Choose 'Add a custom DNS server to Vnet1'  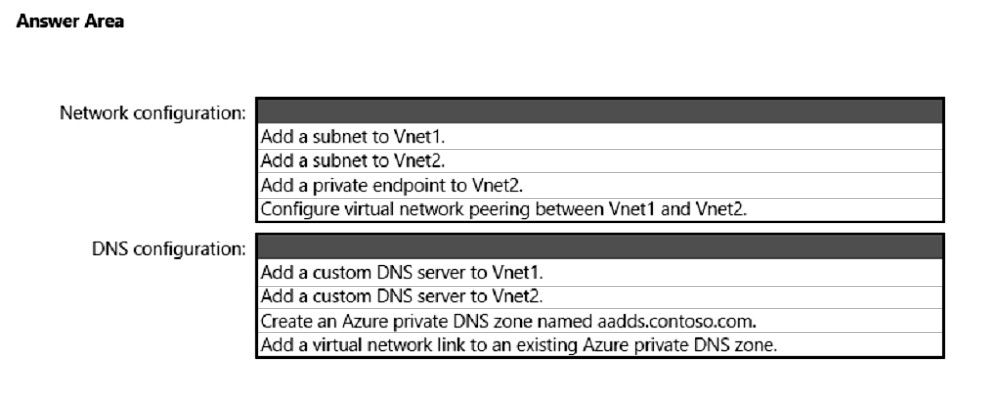pos(599,273)
